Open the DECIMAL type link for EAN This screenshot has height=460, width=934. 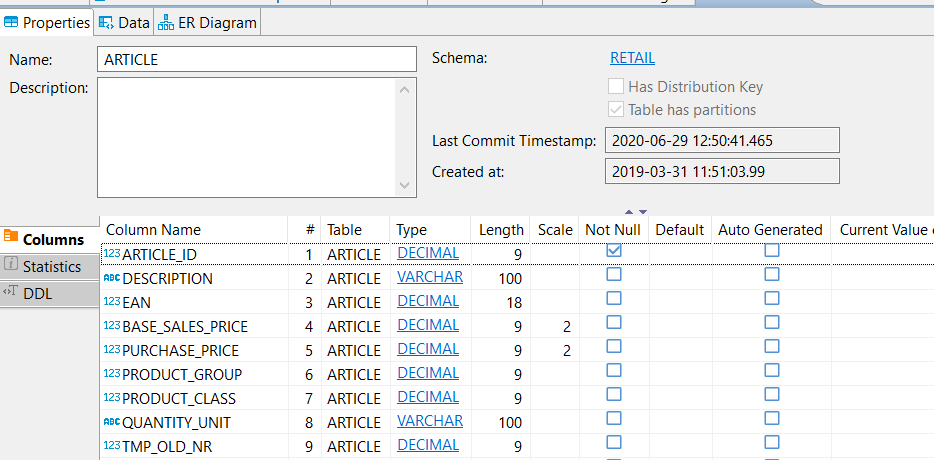pos(428,301)
